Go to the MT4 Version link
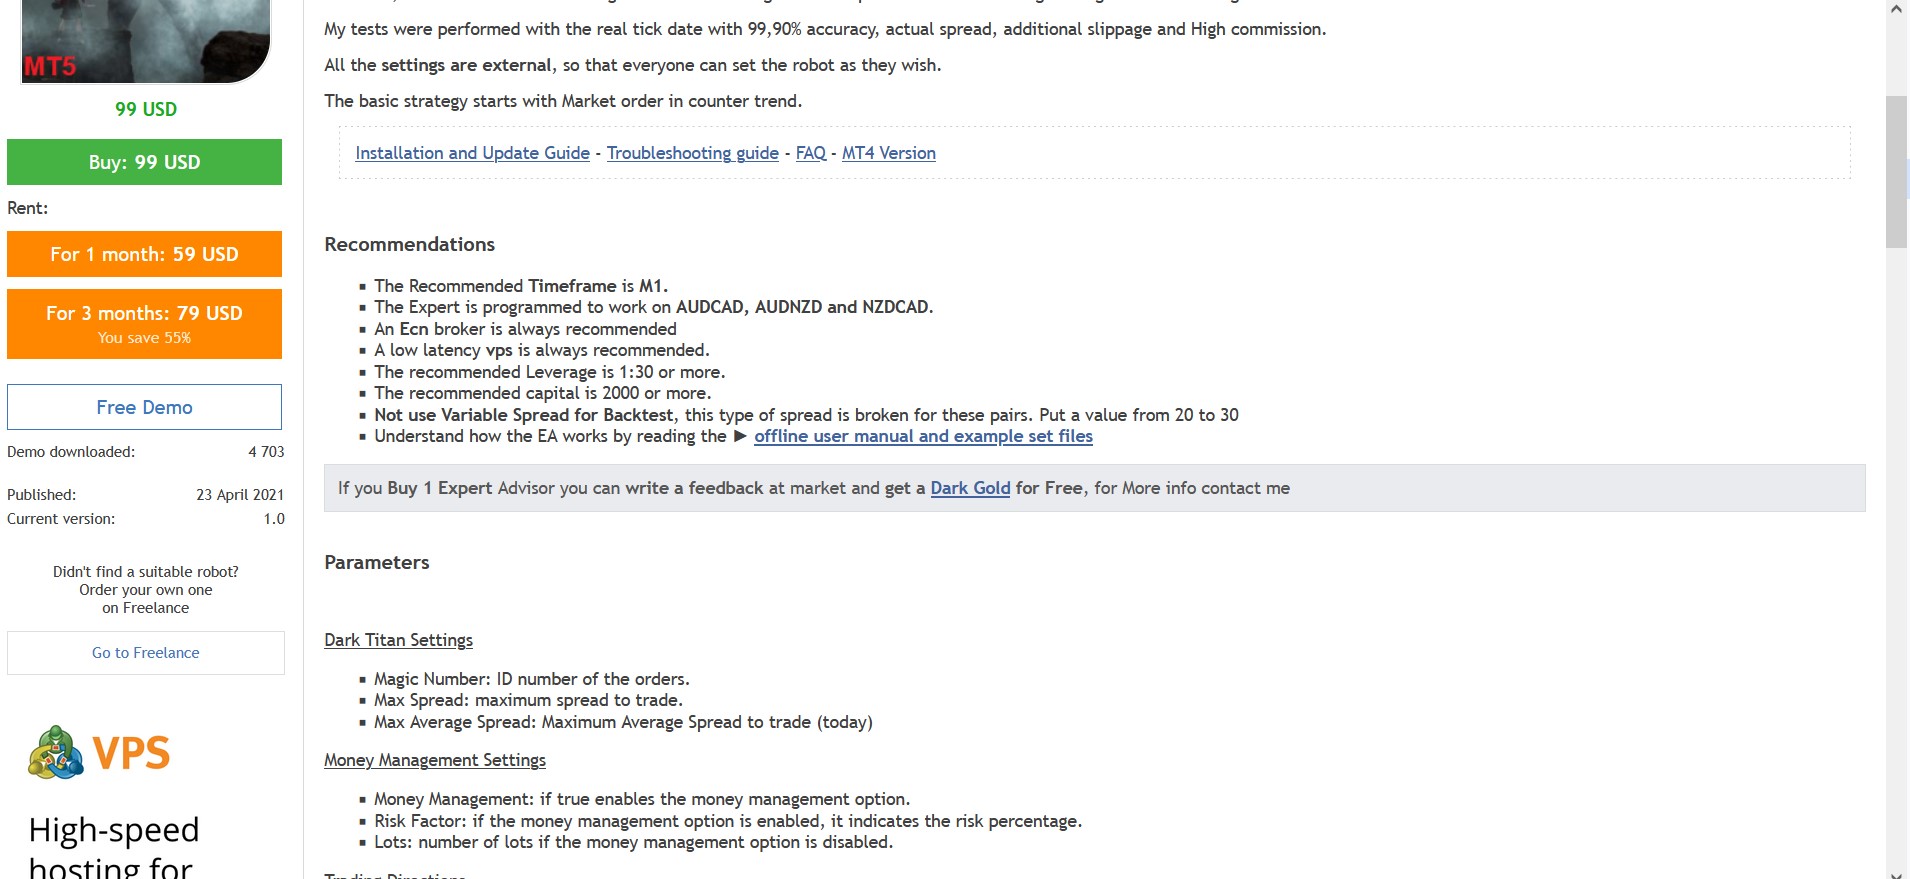The image size is (1910, 879). (x=888, y=153)
